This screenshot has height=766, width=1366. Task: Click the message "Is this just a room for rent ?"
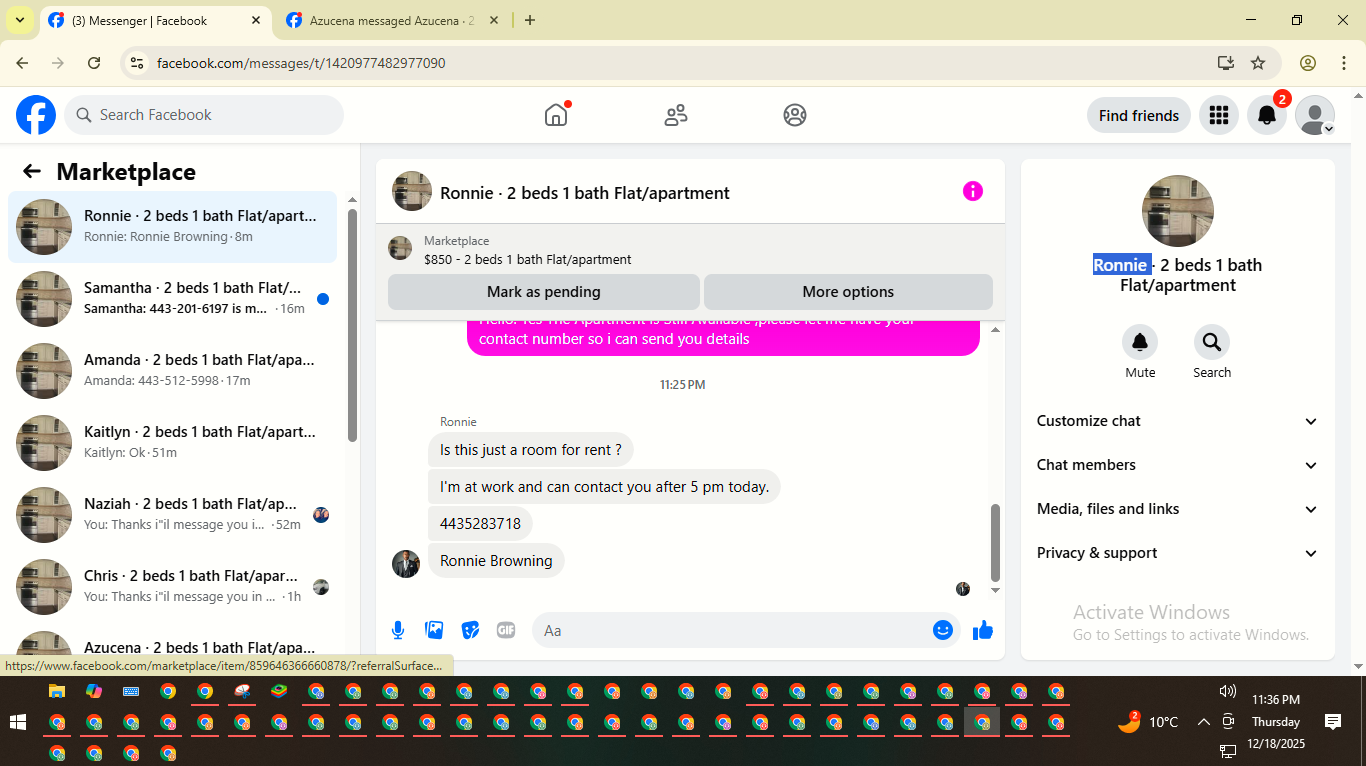[531, 450]
